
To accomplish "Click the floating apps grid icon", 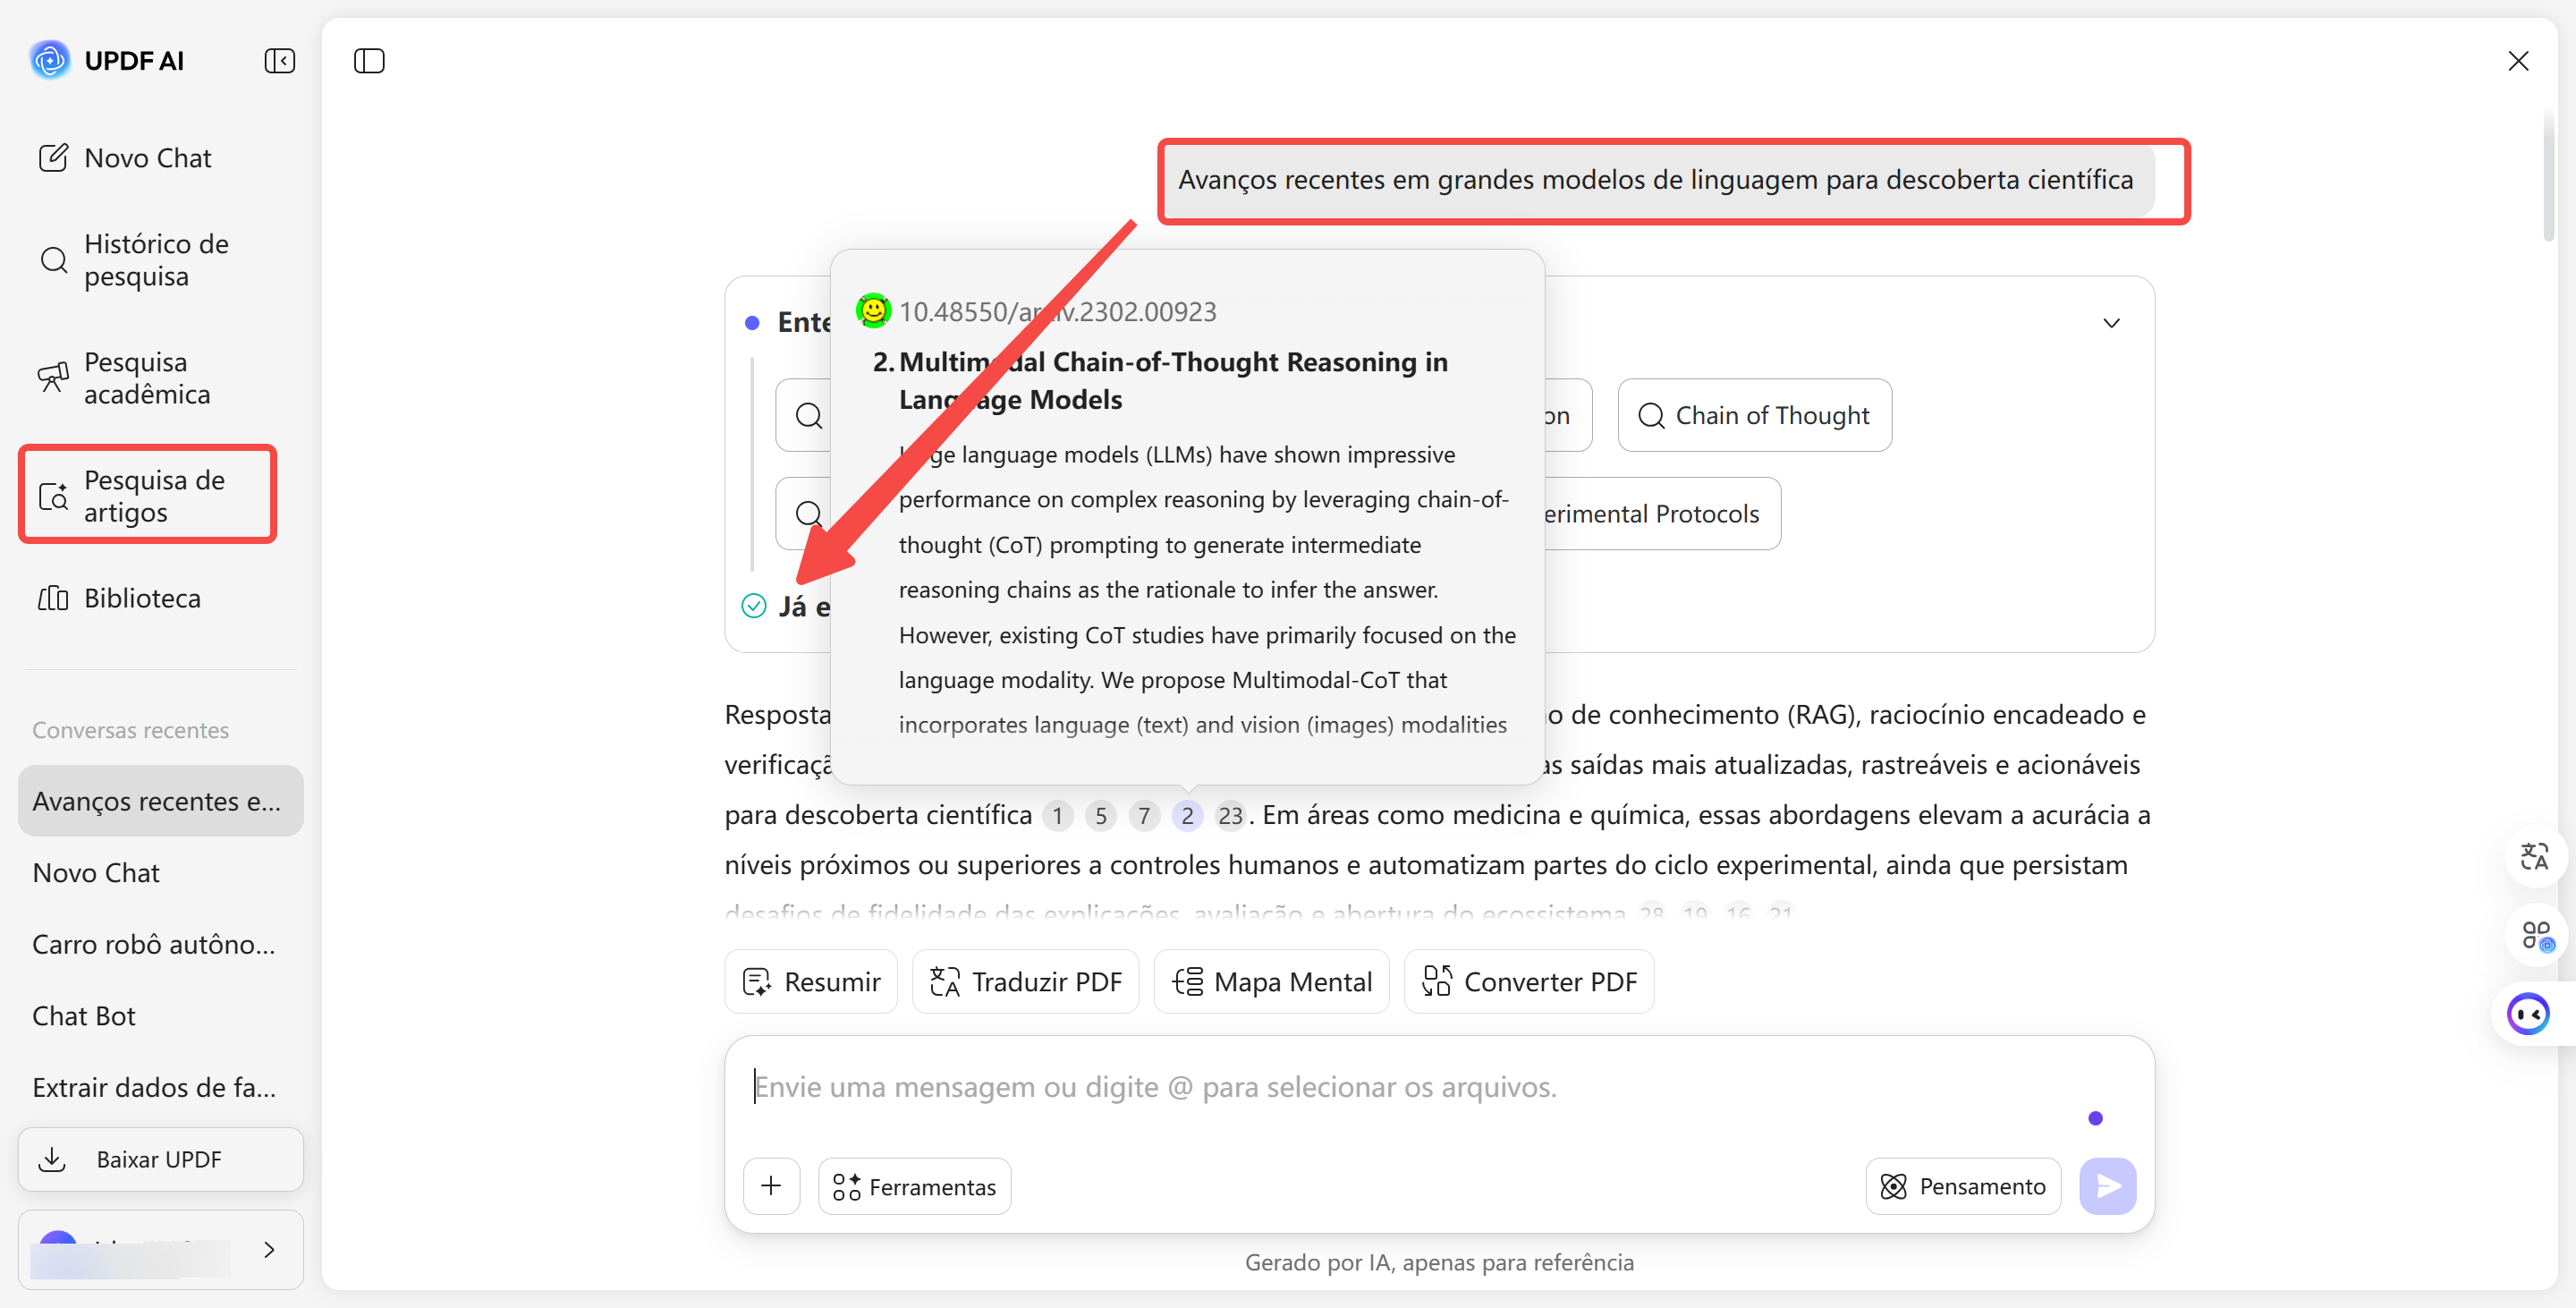I will tap(2535, 936).
